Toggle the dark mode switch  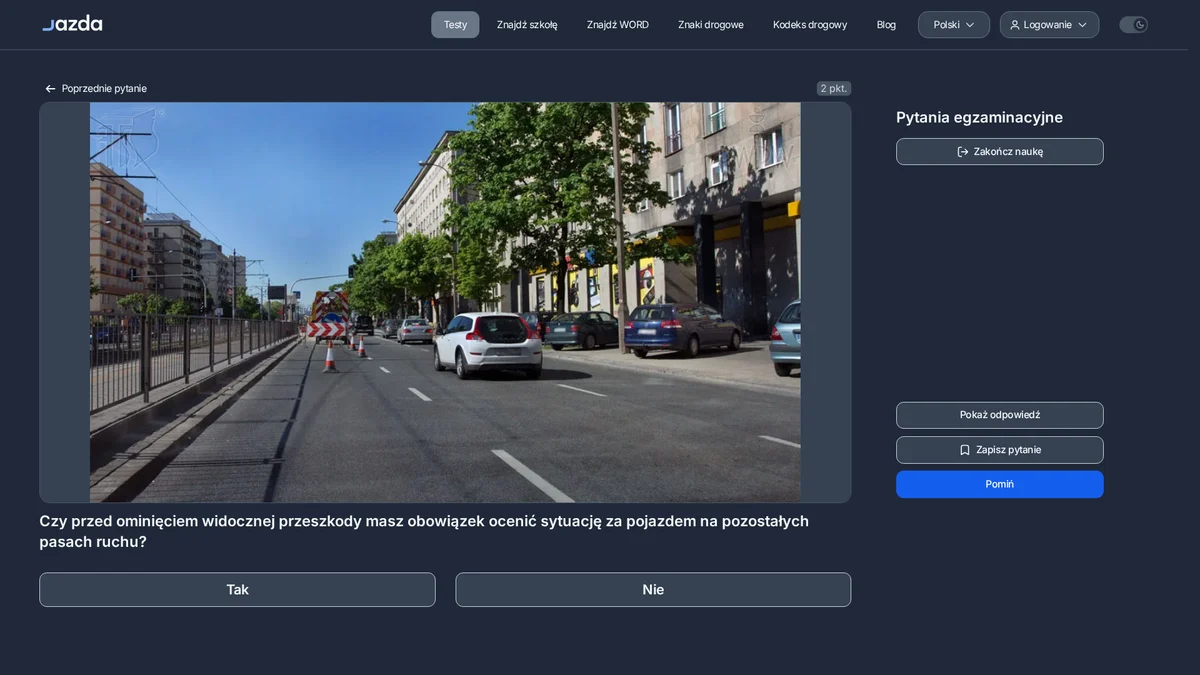coord(1133,25)
